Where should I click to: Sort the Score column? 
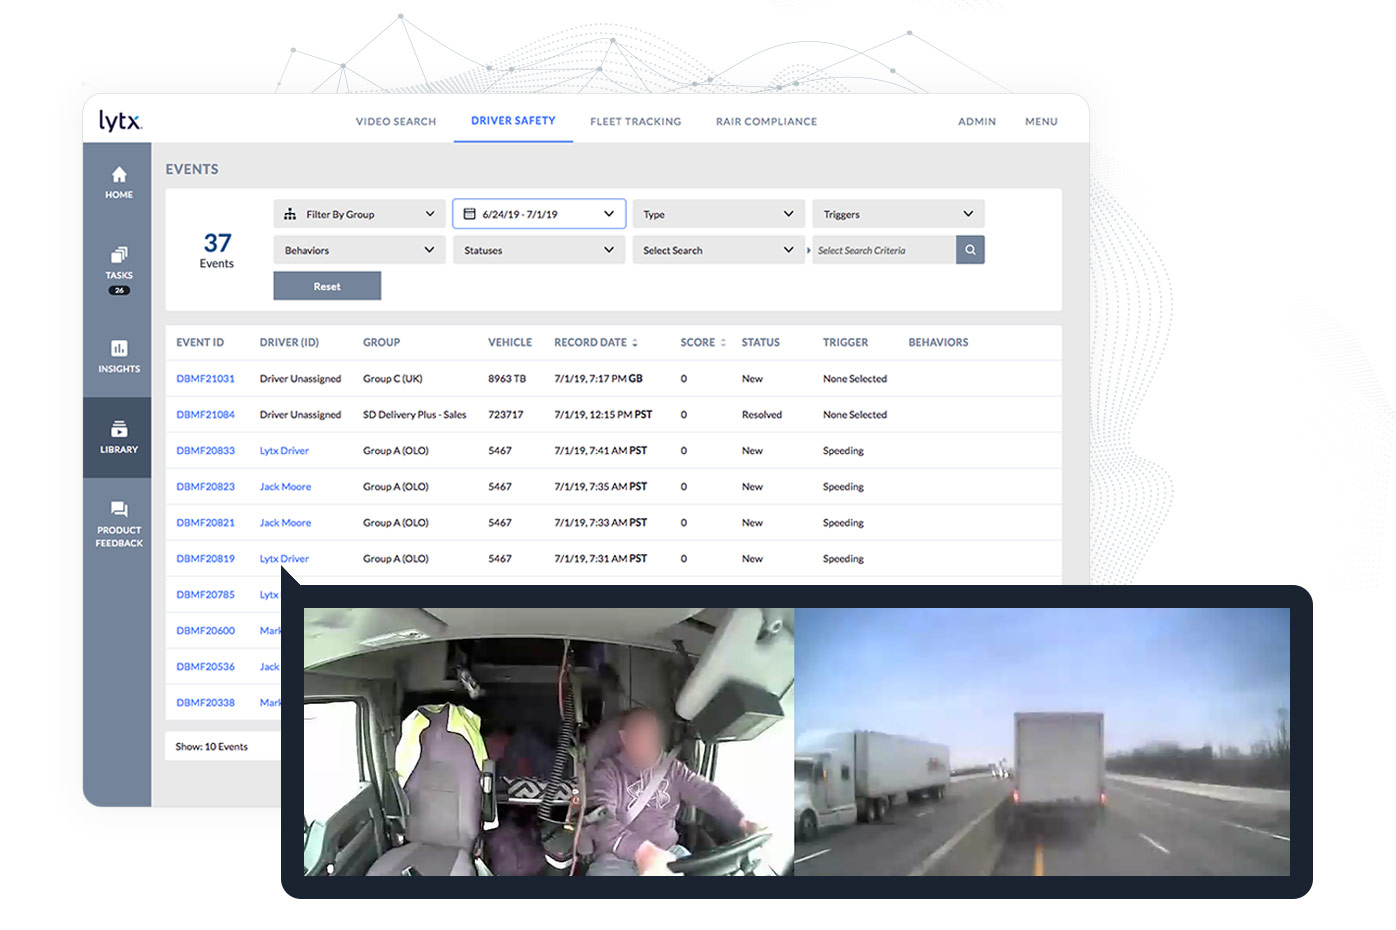tap(723, 343)
